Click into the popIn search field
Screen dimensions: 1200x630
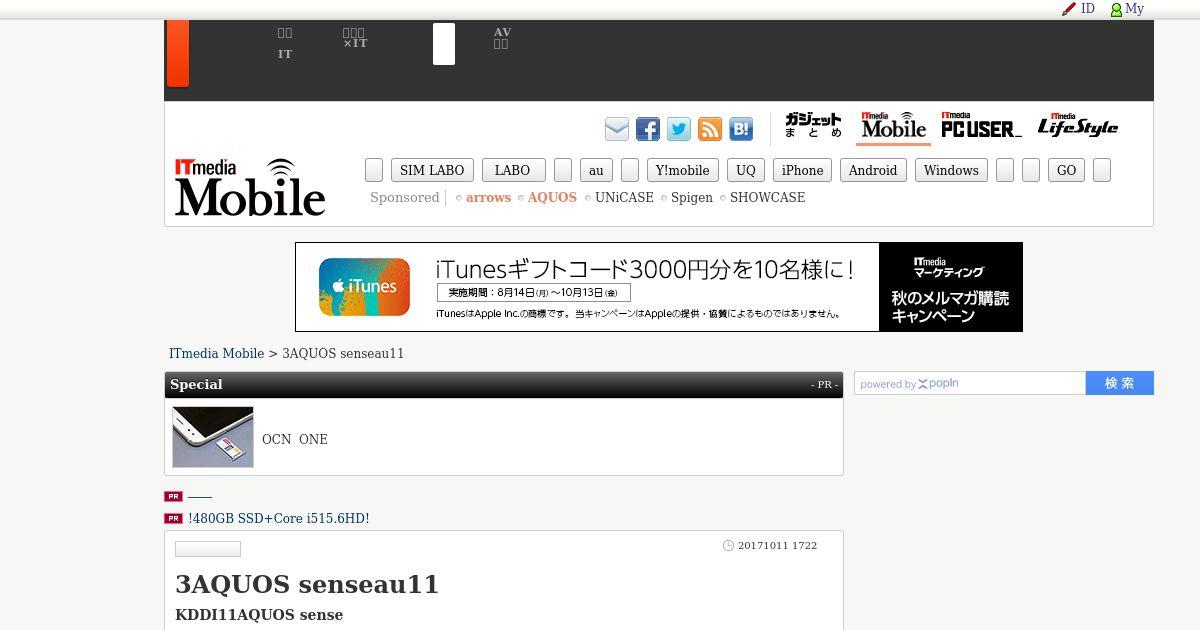click(x=970, y=383)
